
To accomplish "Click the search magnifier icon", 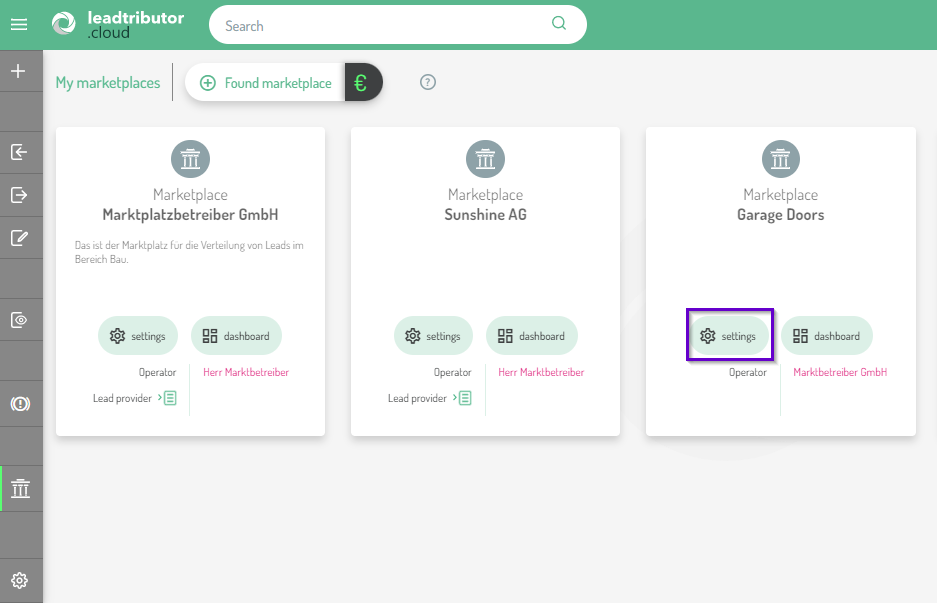I will tap(558, 24).
